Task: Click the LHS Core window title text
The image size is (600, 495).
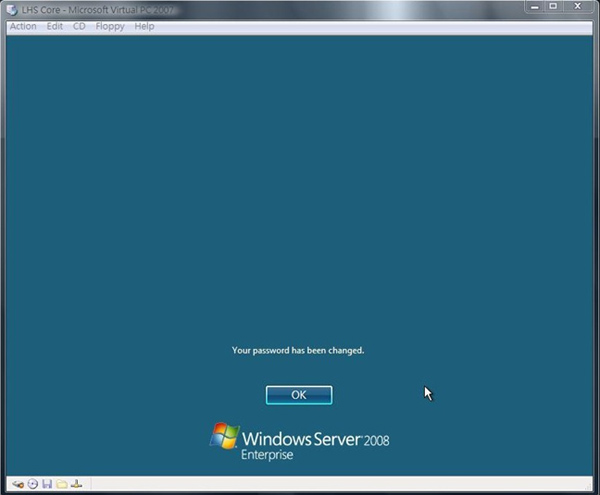Action: click(90, 8)
